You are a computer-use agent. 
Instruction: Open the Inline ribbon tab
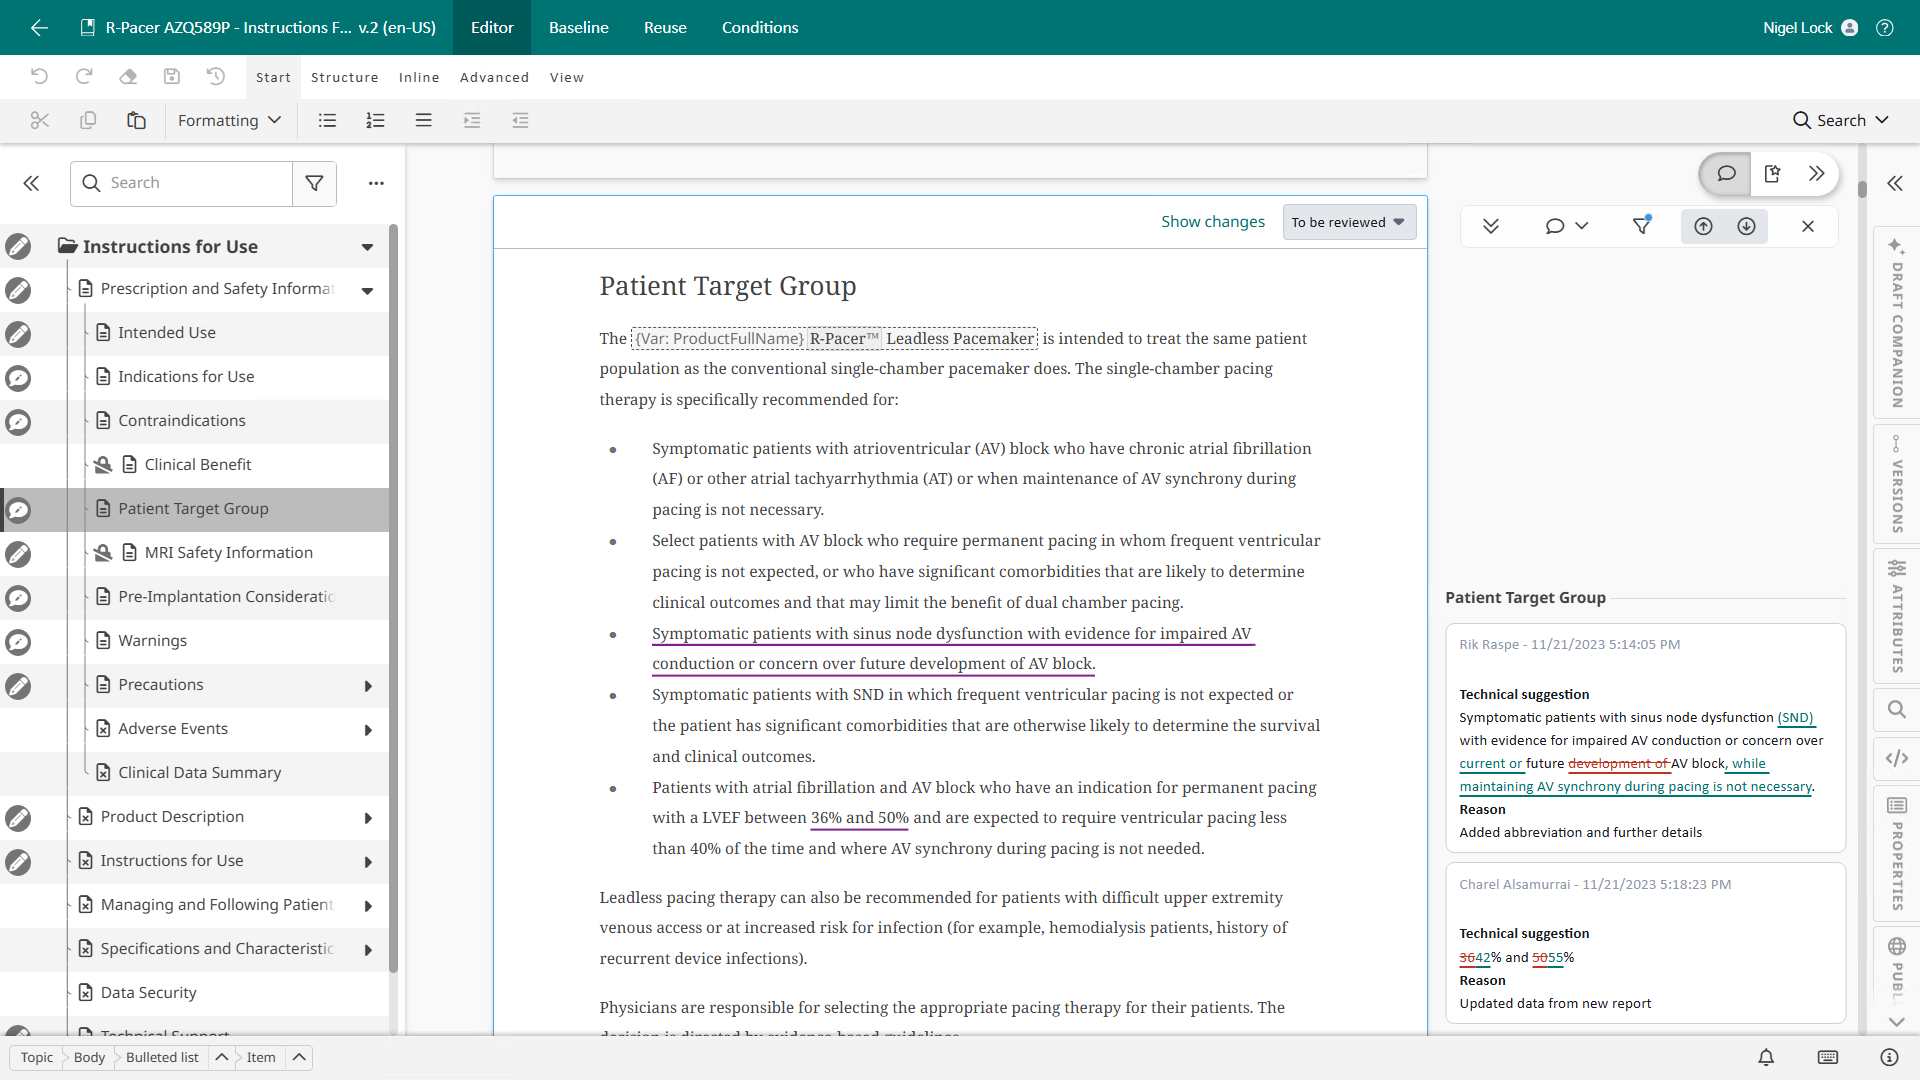coord(419,77)
